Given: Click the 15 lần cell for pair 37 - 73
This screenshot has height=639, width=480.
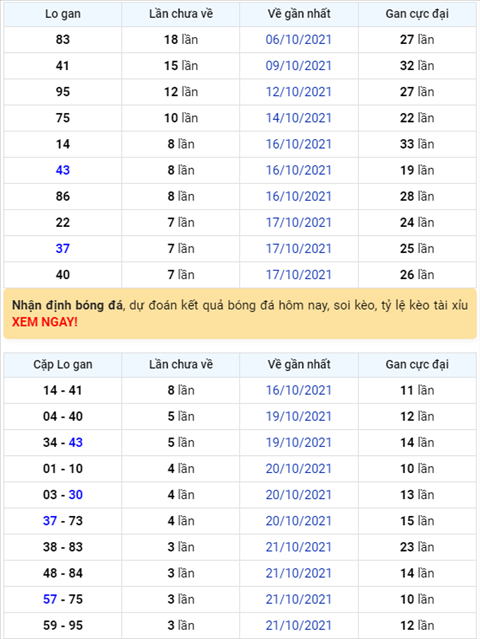Looking at the screenshot, I should (417, 520).
